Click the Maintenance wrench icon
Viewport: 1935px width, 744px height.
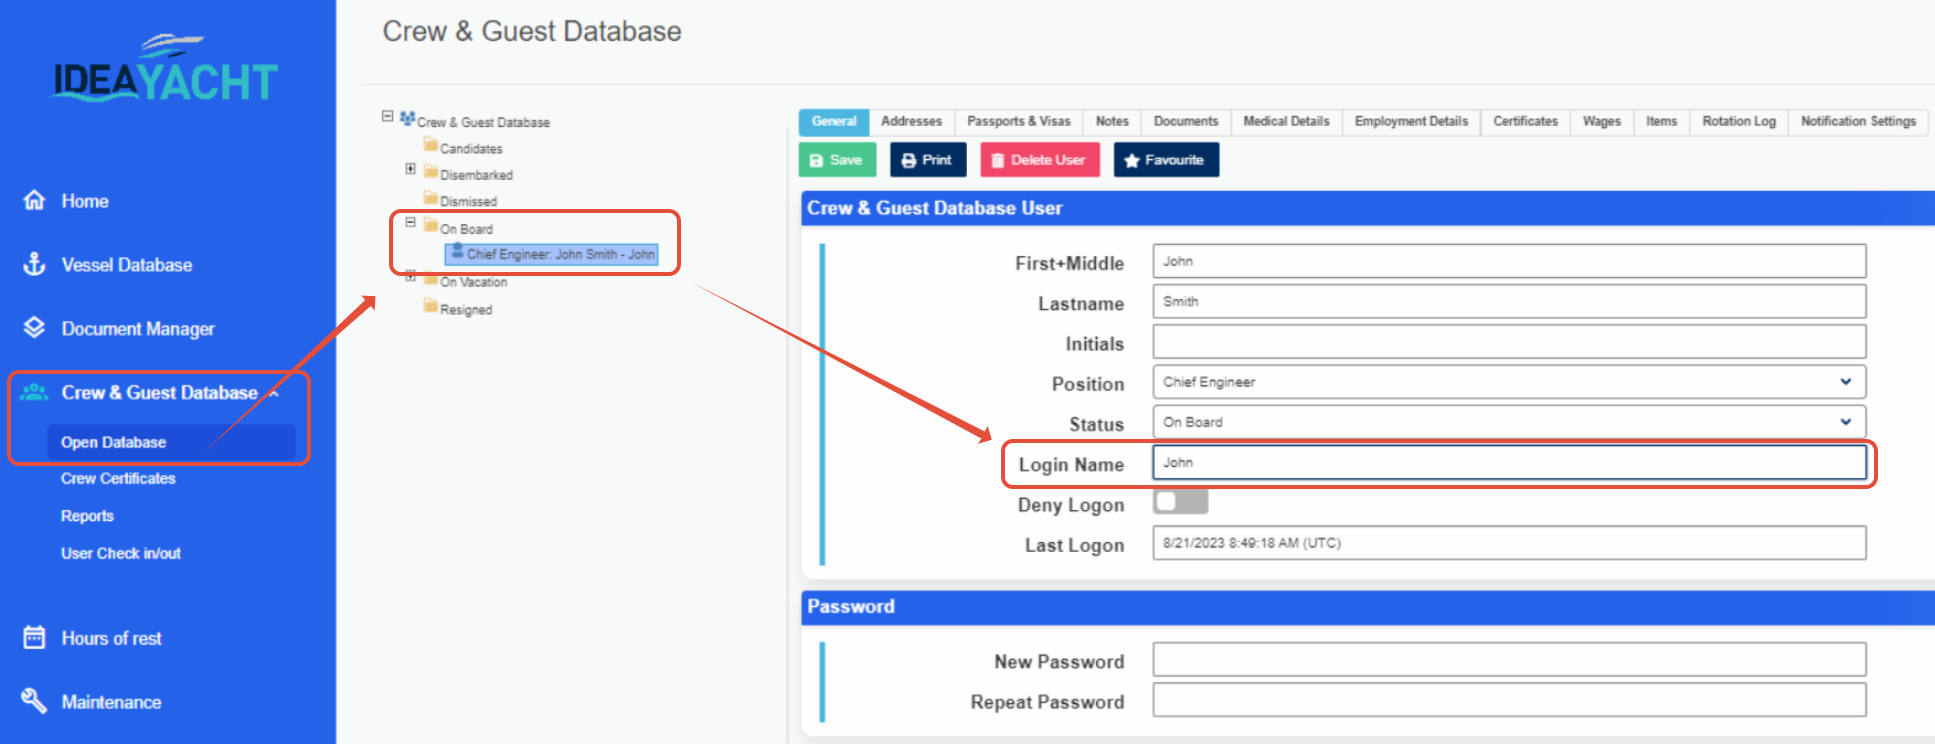pyautogui.click(x=35, y=701)
